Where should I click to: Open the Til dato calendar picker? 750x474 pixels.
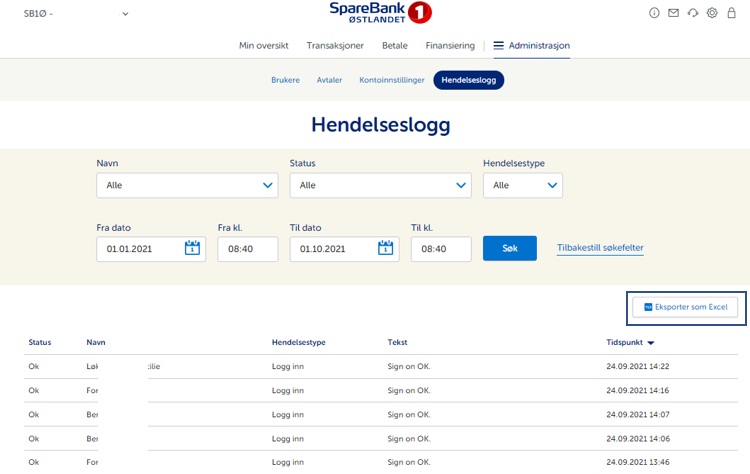(385, 249)
